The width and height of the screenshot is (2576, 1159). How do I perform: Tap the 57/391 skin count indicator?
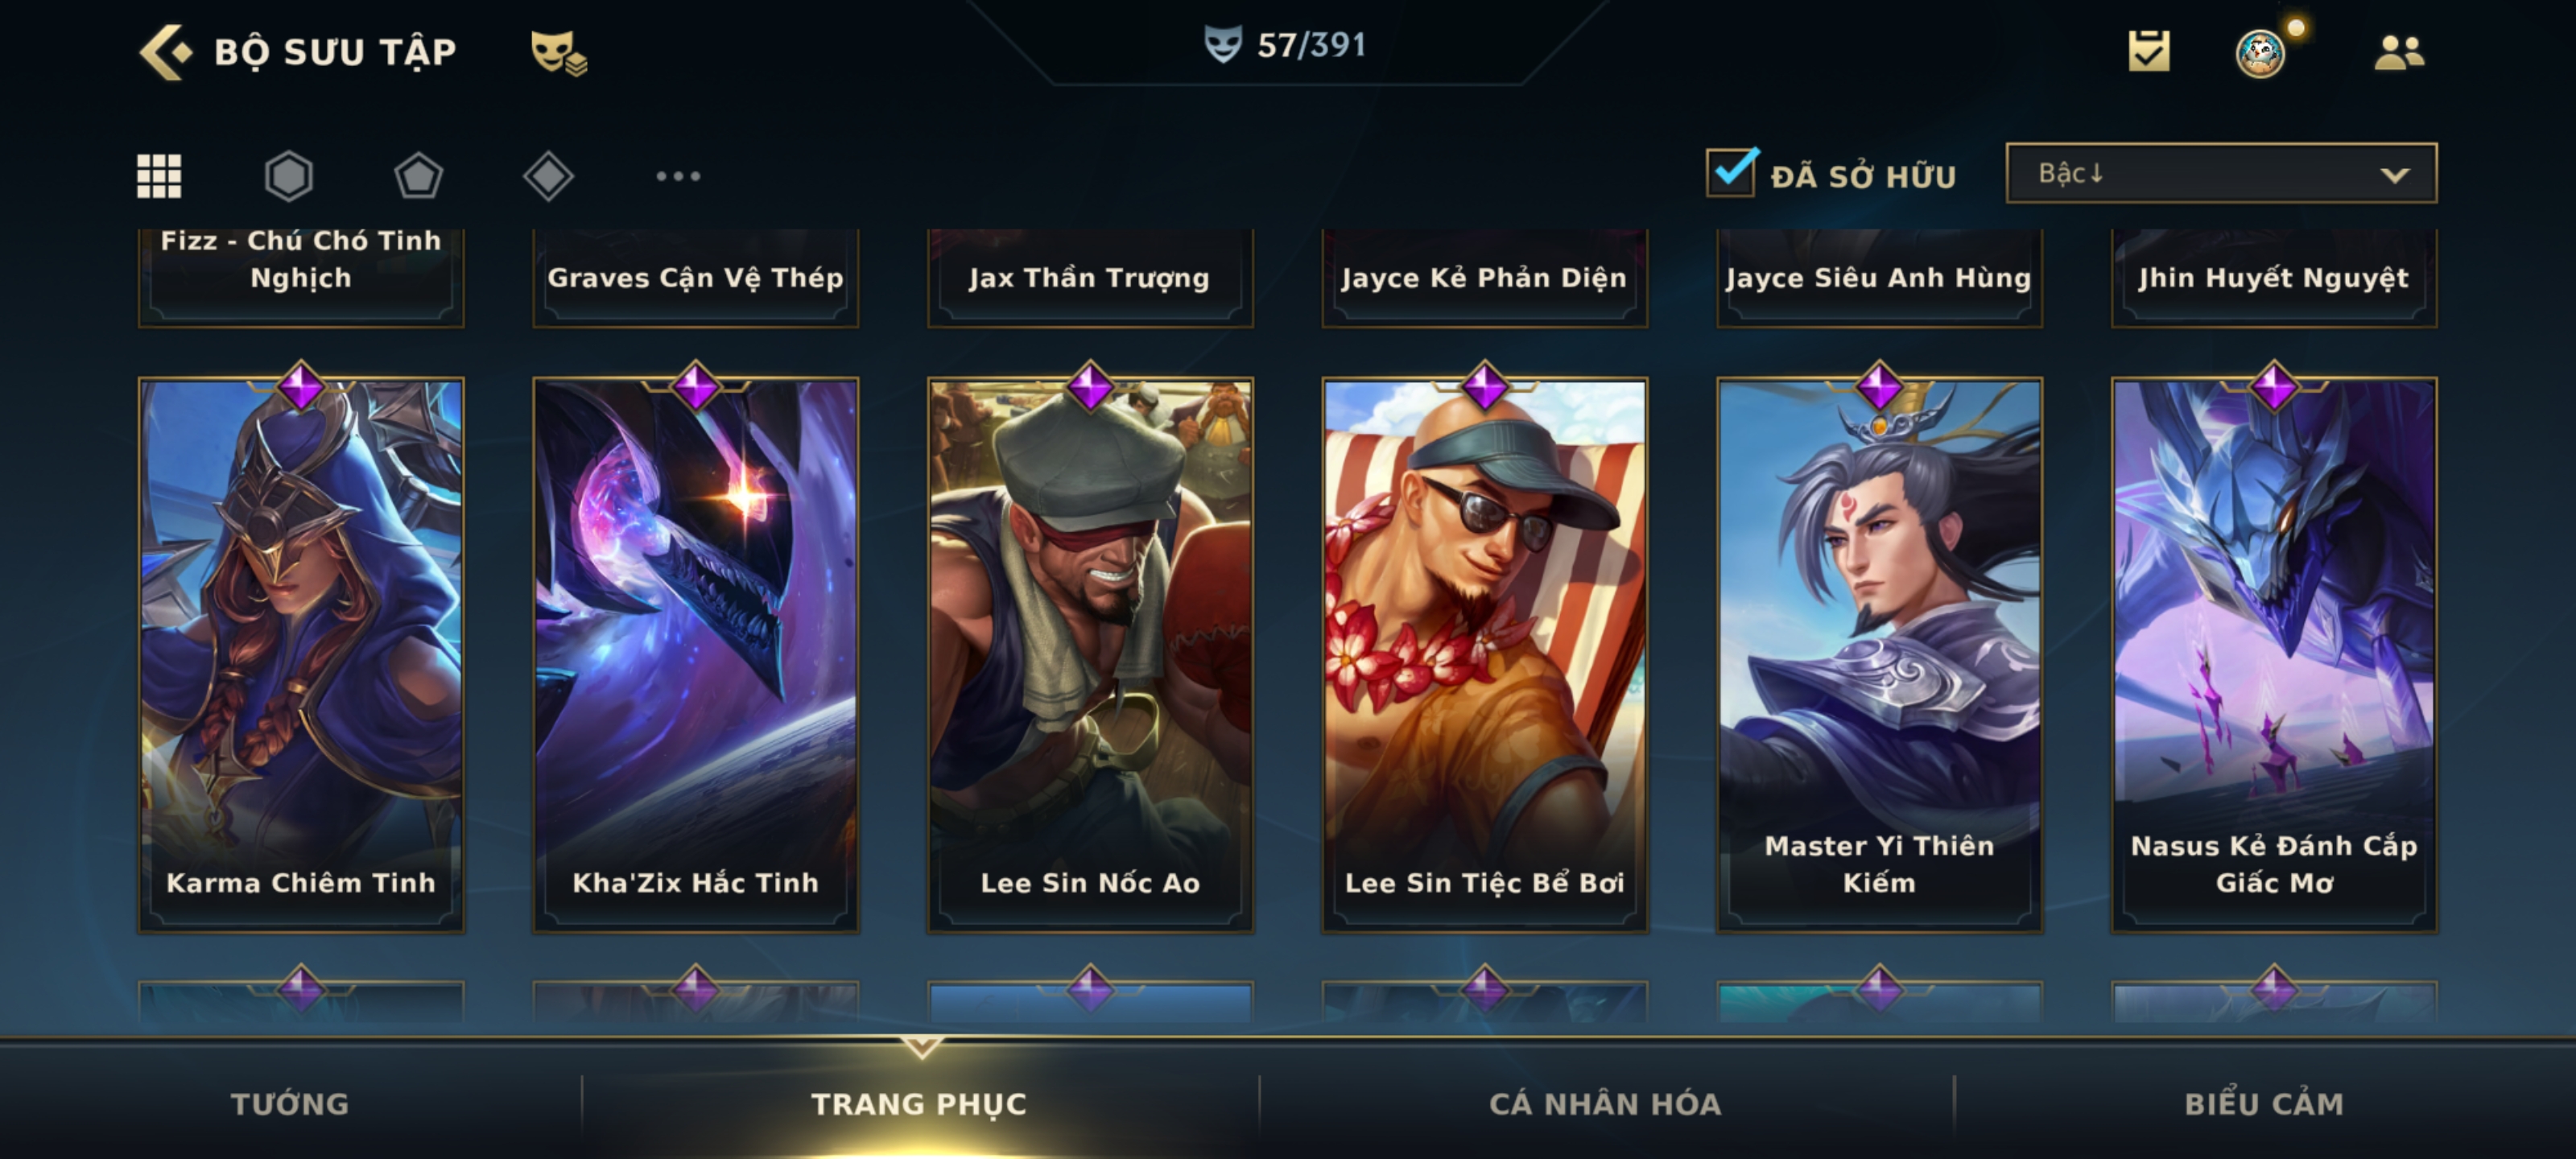click(x=1286, y=45)
